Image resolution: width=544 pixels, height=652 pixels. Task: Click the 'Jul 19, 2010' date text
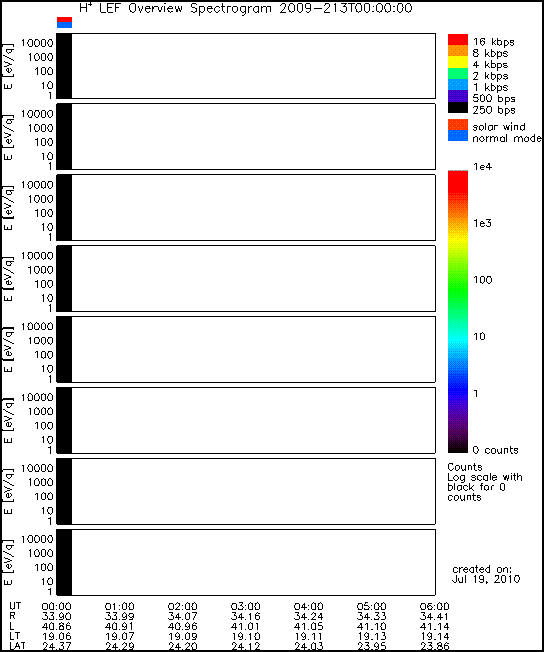[x=486, y=579]
